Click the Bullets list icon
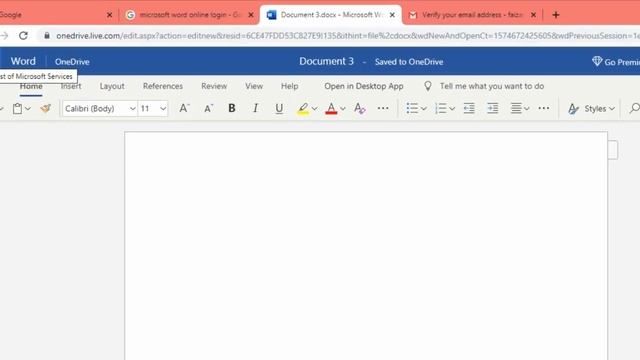640x360 pixels. click(x=412, y=108)
